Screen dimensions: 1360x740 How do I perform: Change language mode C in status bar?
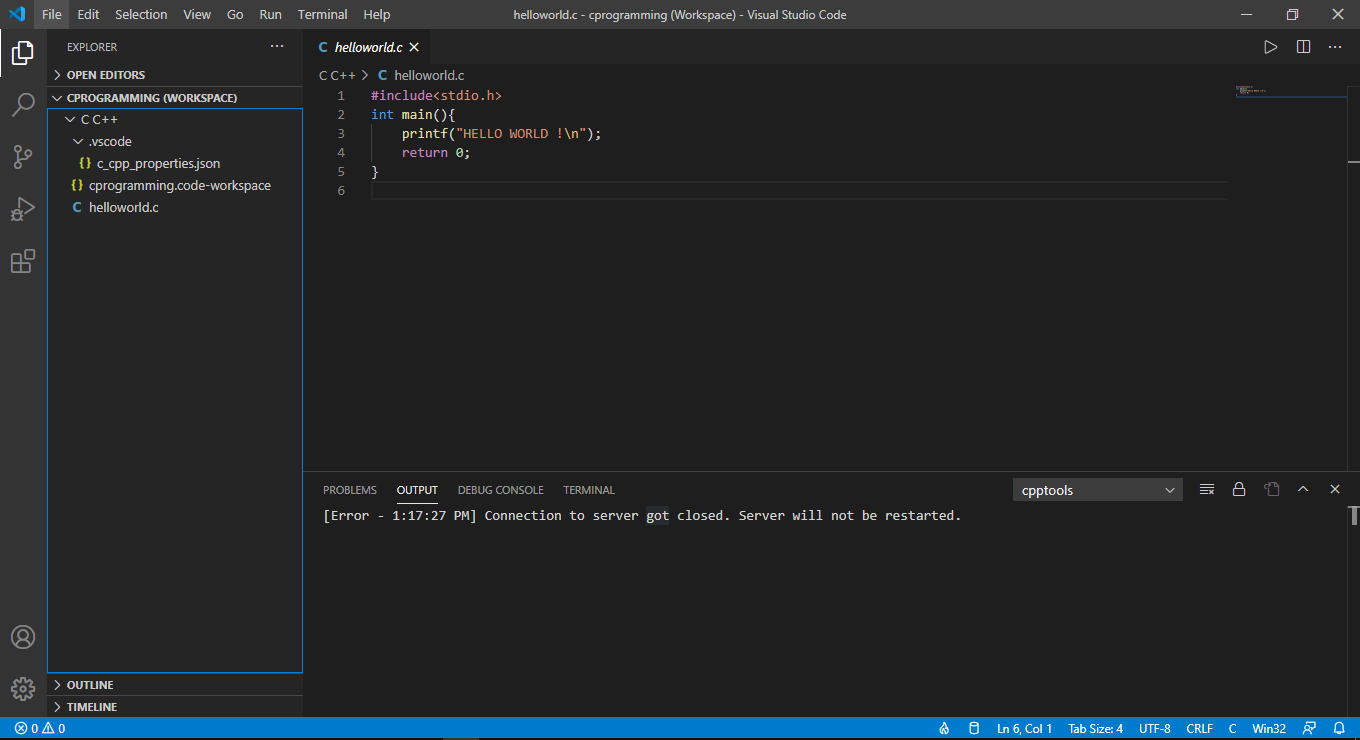[1232, 728]
